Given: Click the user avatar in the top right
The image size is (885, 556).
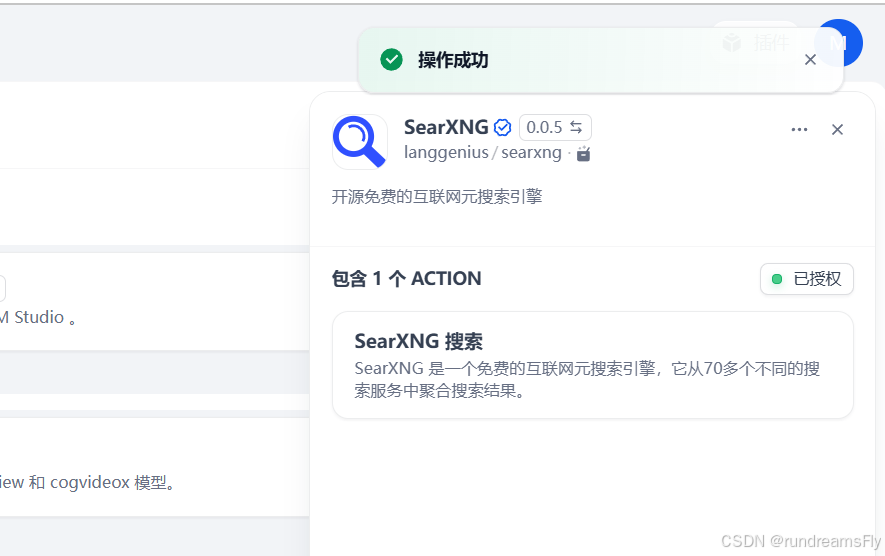Looking at the screenshot, I should click(839, 43).
